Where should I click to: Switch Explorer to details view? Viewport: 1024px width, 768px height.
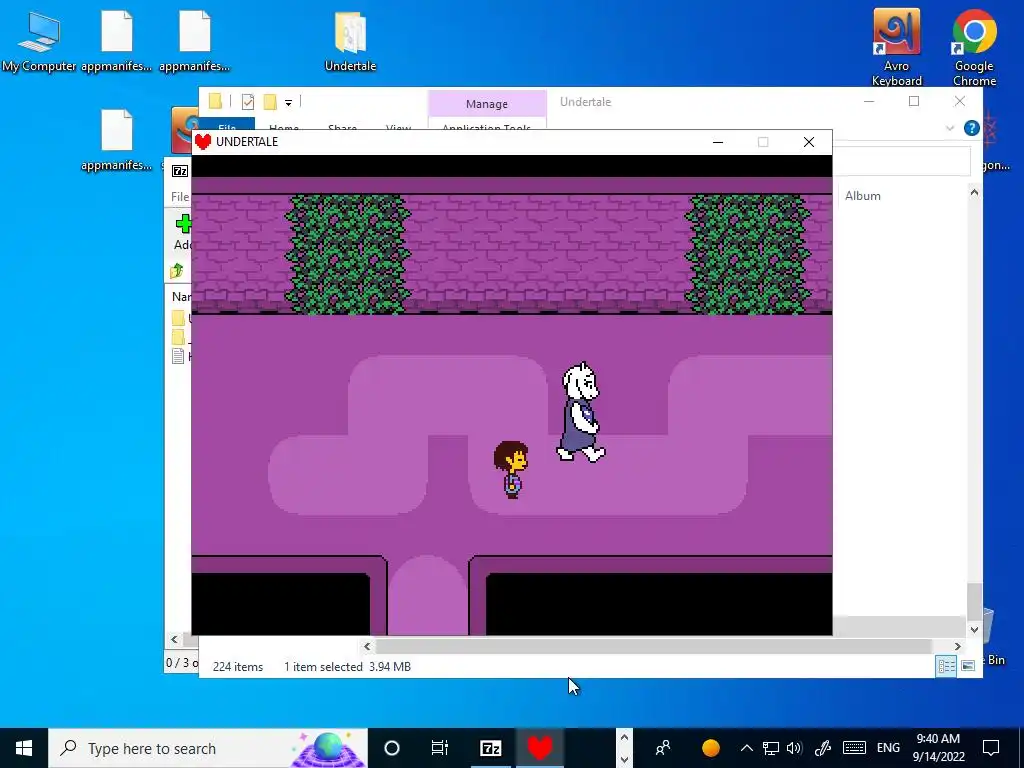946,665
